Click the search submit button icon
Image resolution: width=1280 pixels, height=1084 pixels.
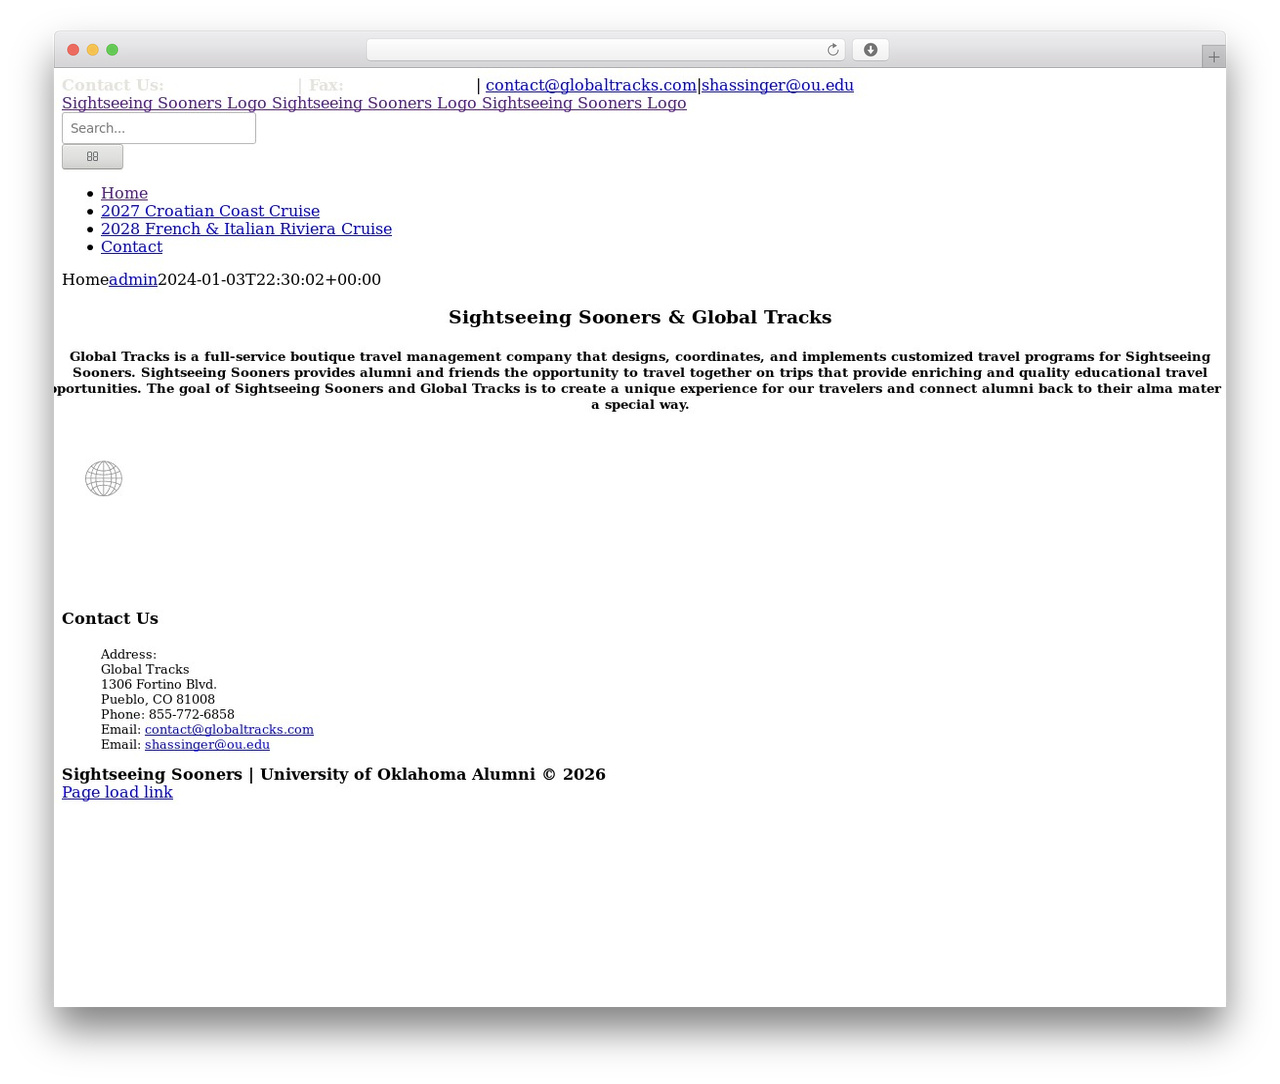click(92, 157)
